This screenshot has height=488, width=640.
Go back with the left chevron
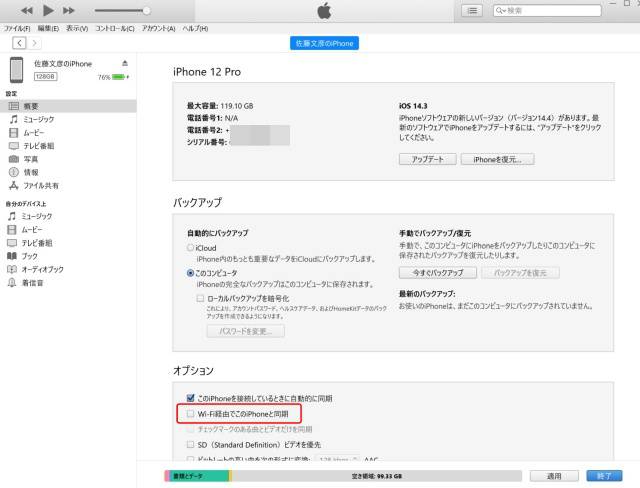point(19,43)
